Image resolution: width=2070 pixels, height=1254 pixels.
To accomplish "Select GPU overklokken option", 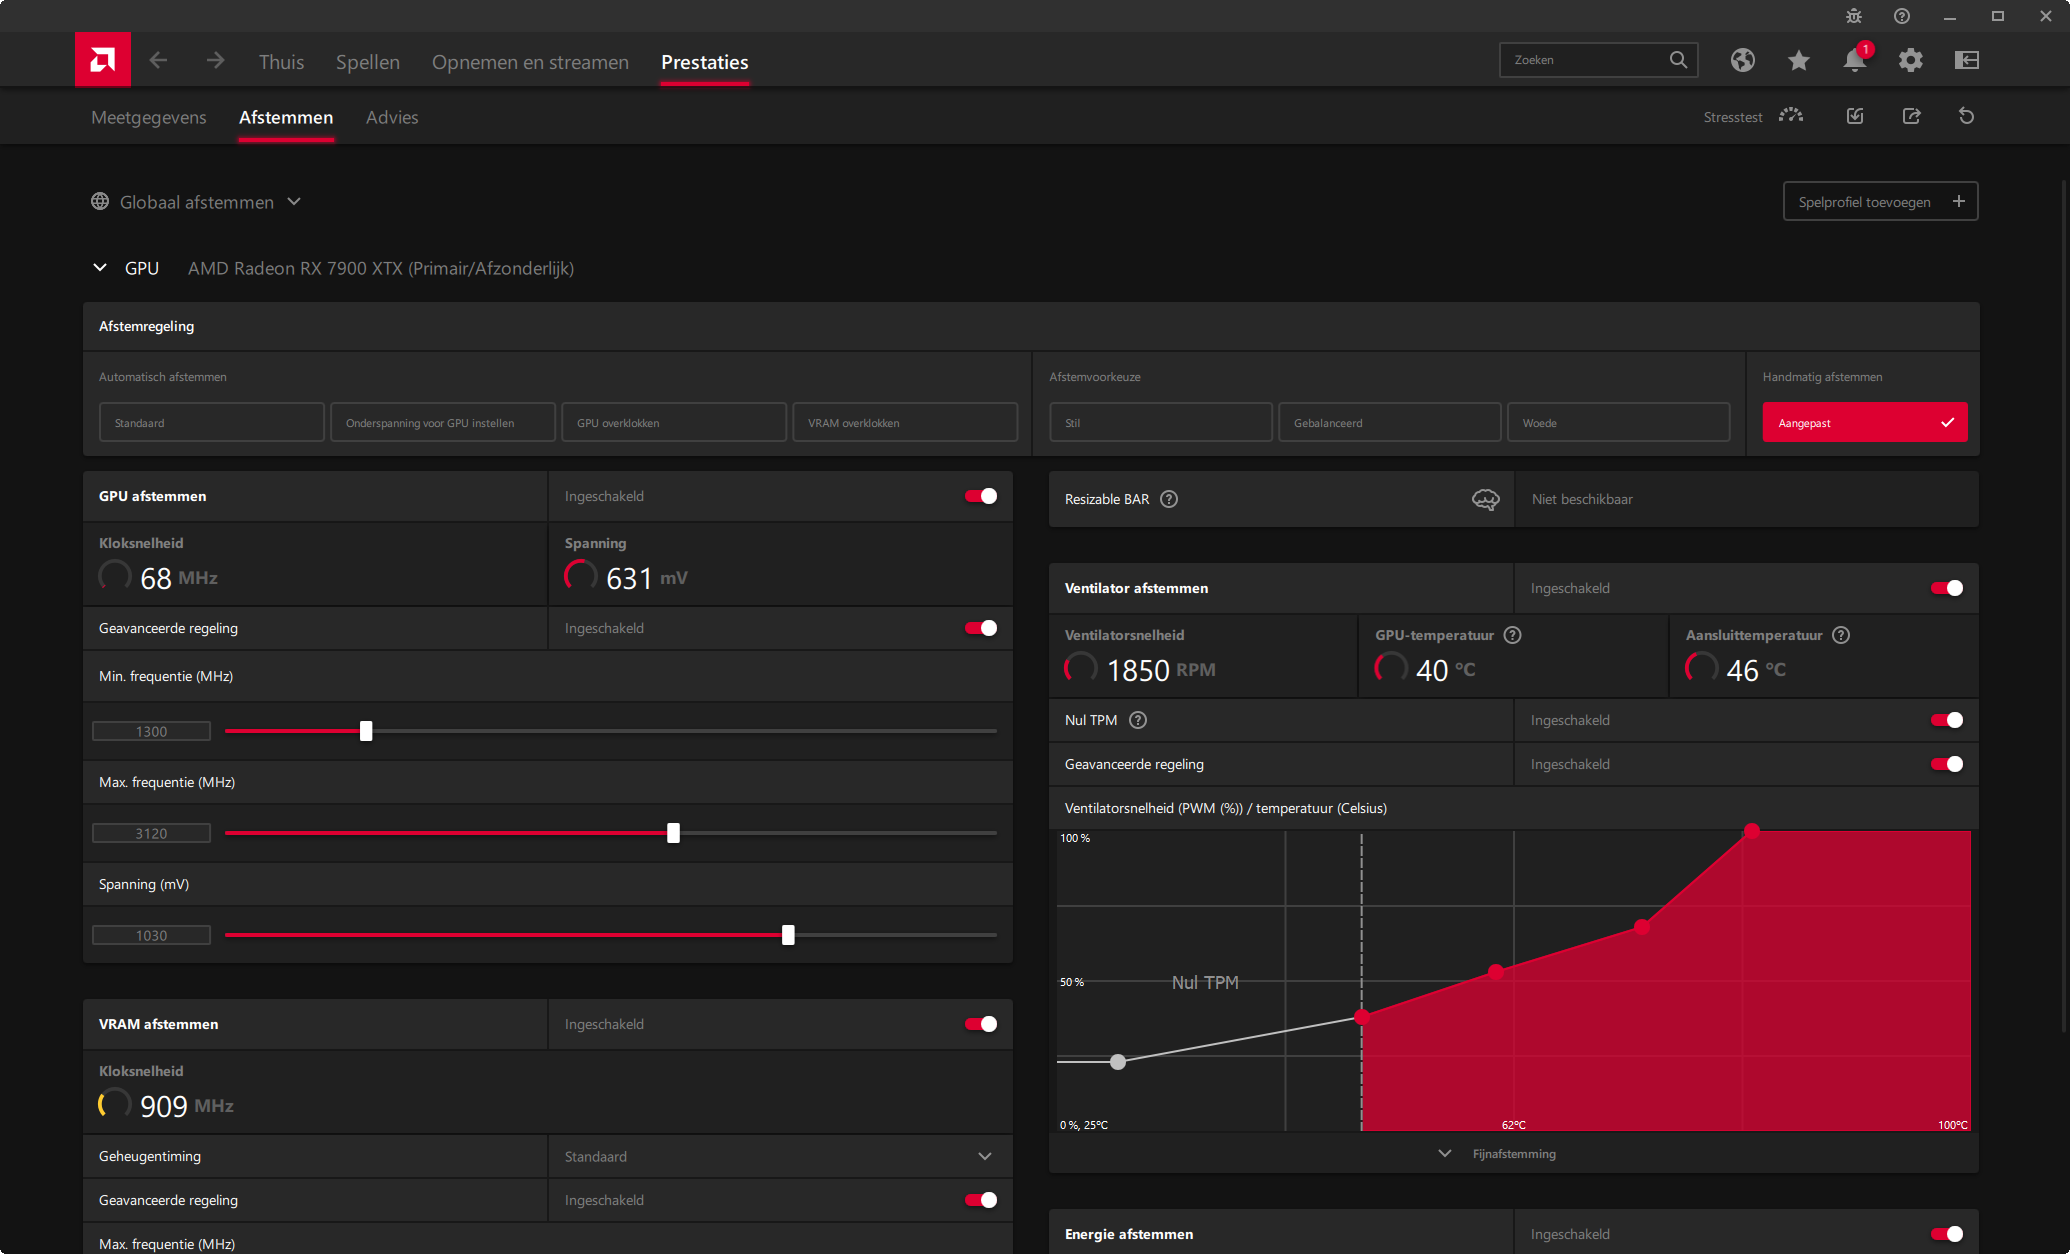I will 674,422.
